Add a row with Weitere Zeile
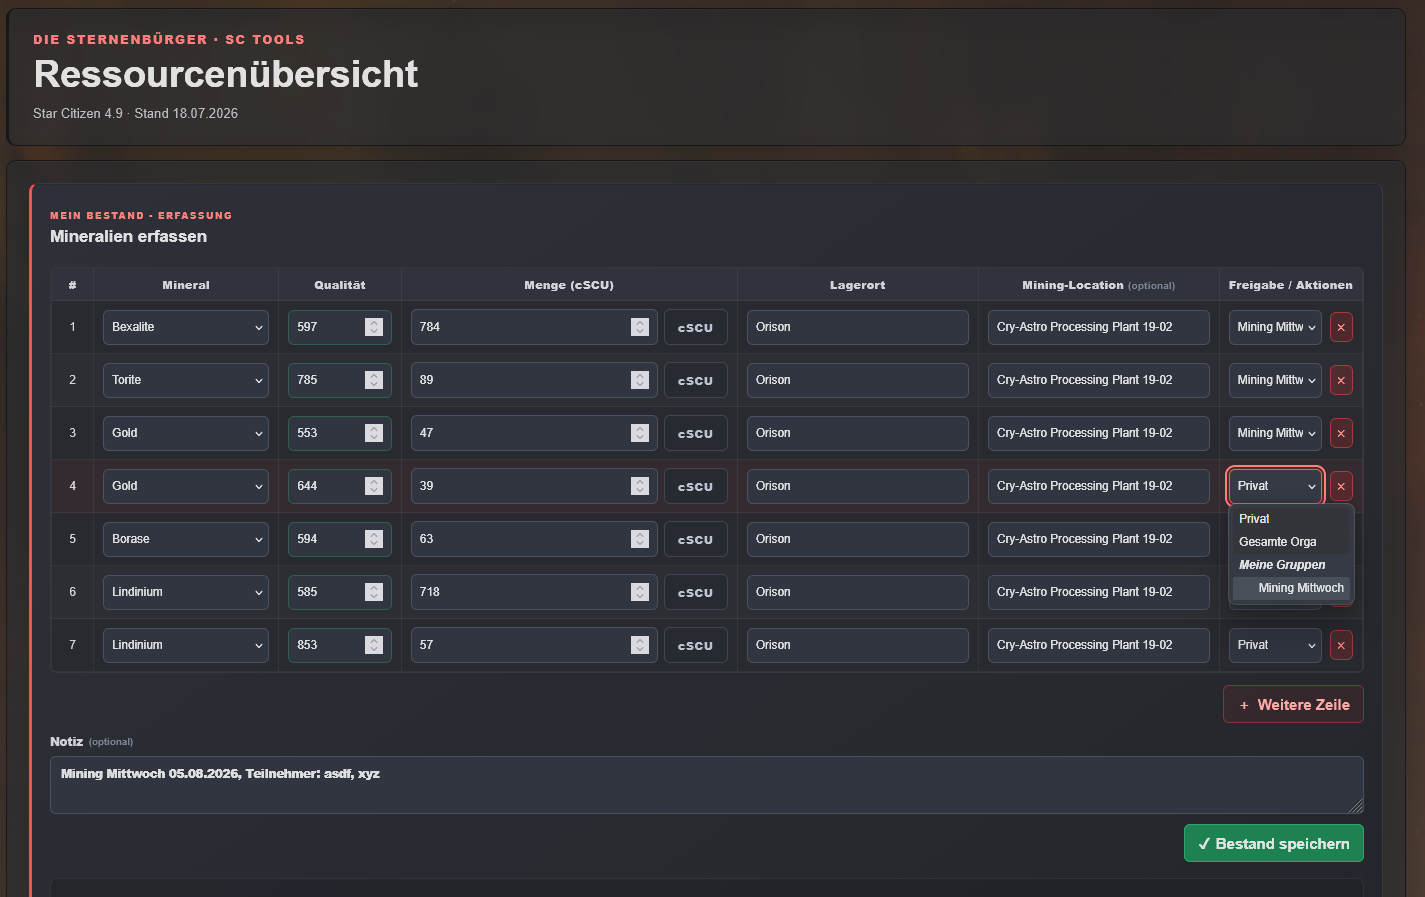1425x897 pixels. click(x=1293, y=704)
